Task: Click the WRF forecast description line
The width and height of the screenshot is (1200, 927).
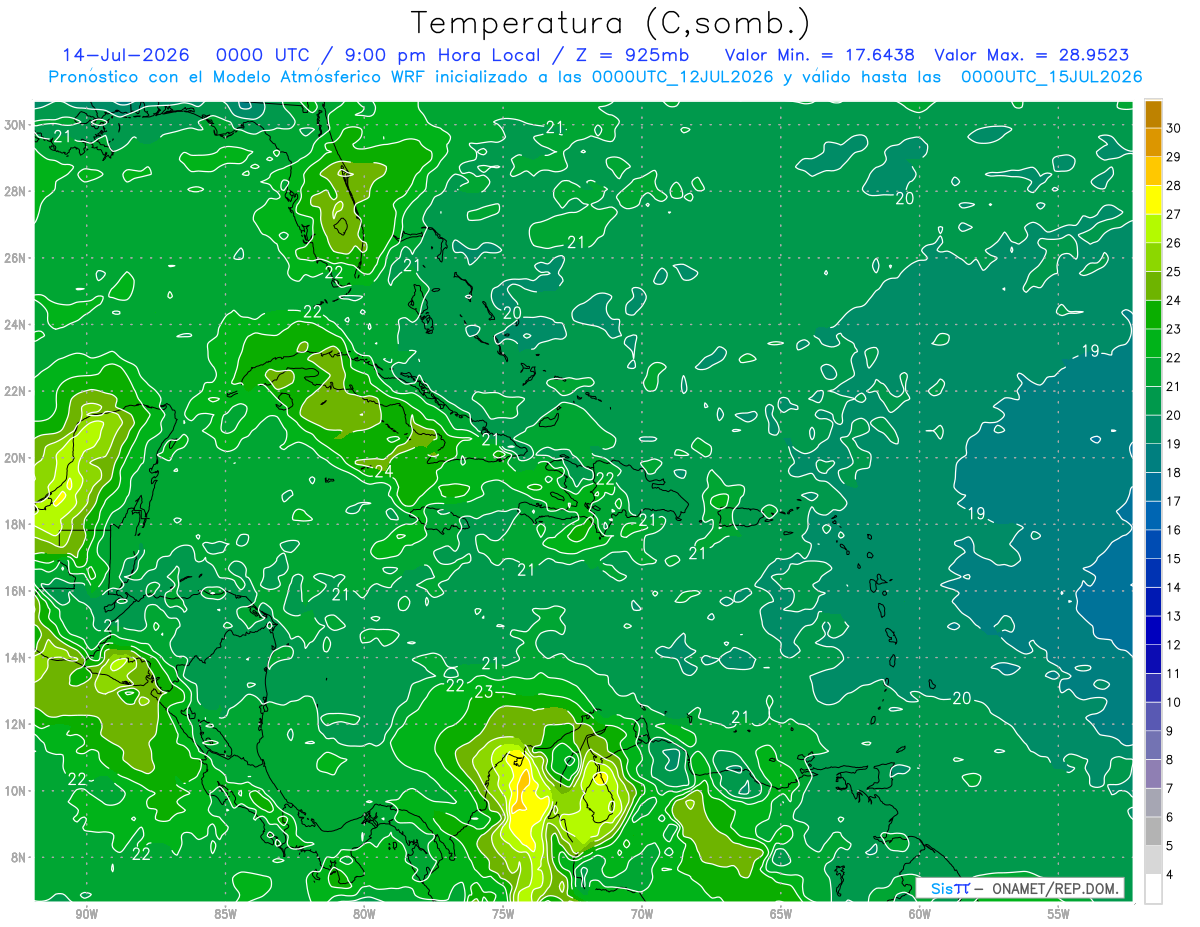Action: pyautogui.click(x=595, y=77)
